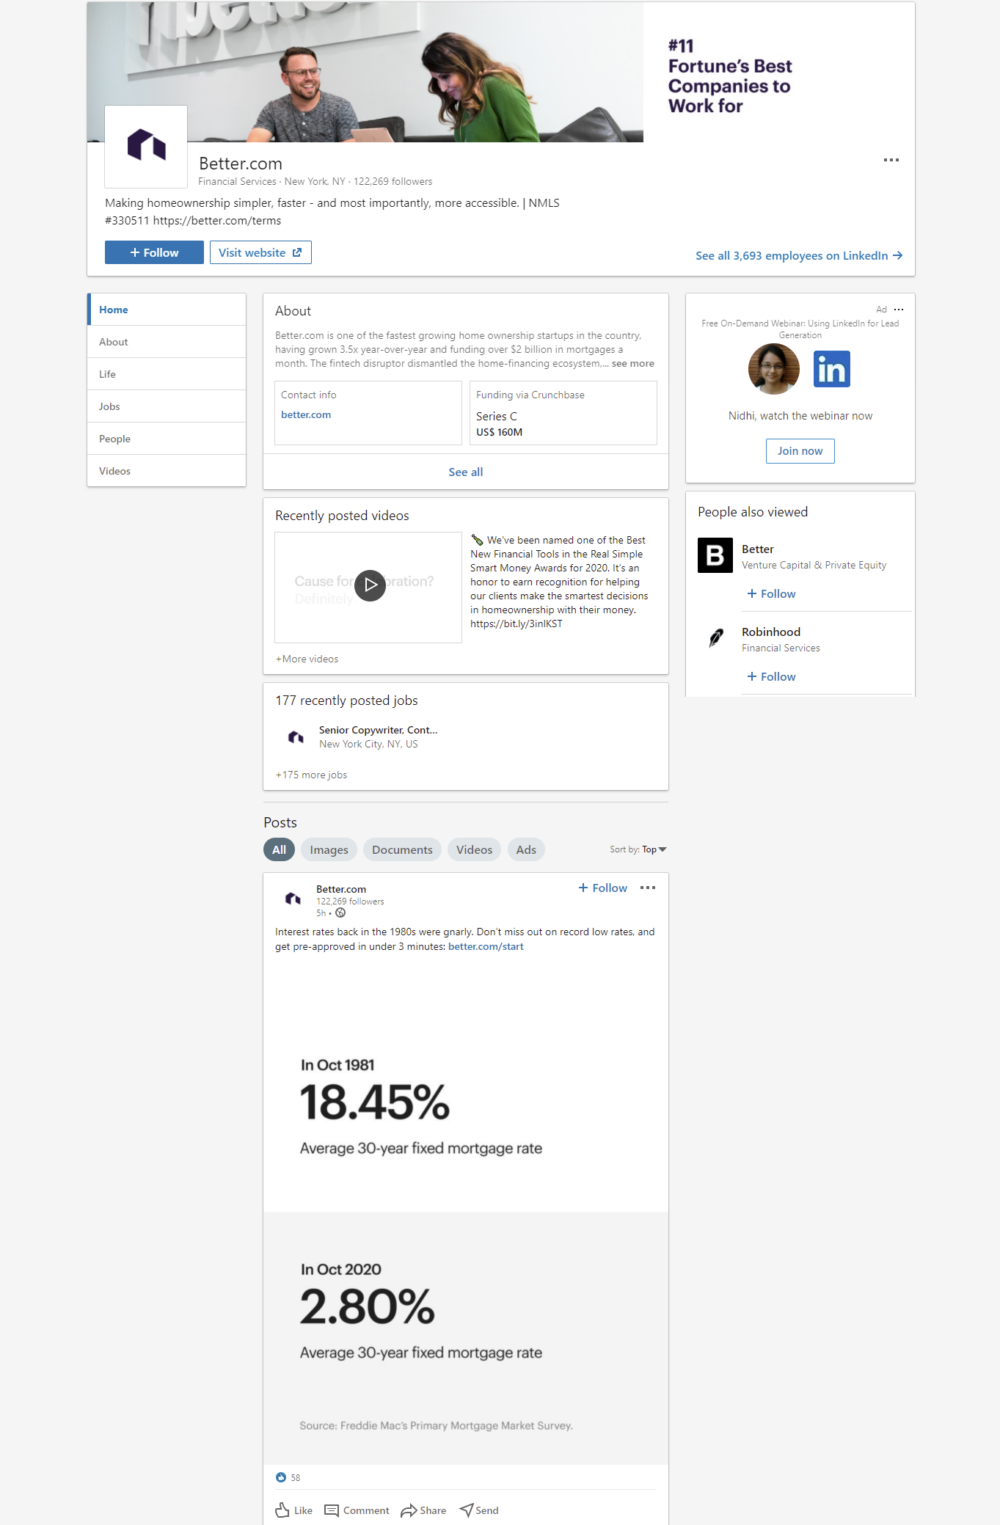The height and width of the screenshot is (1525, 1000).
Task: Click the Like icon under the post
Action: pyautogui.click(x=292, y=1510)
